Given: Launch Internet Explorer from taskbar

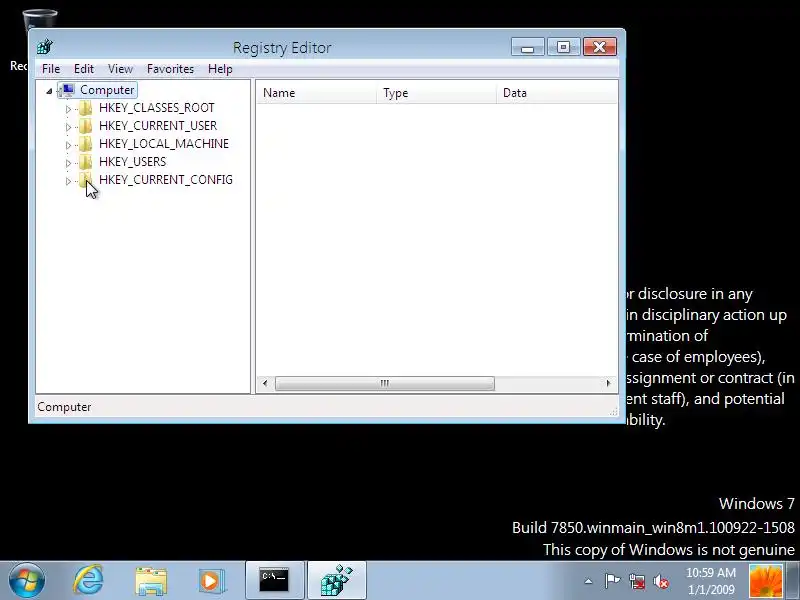Looking at the screenshot, I should click(x=89, y=581).
